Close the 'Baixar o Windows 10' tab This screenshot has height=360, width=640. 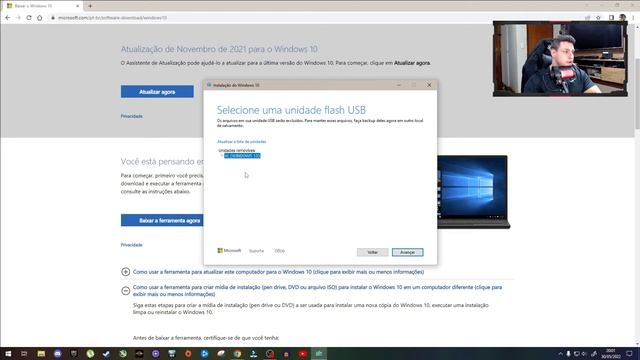[x=78, y=6]
